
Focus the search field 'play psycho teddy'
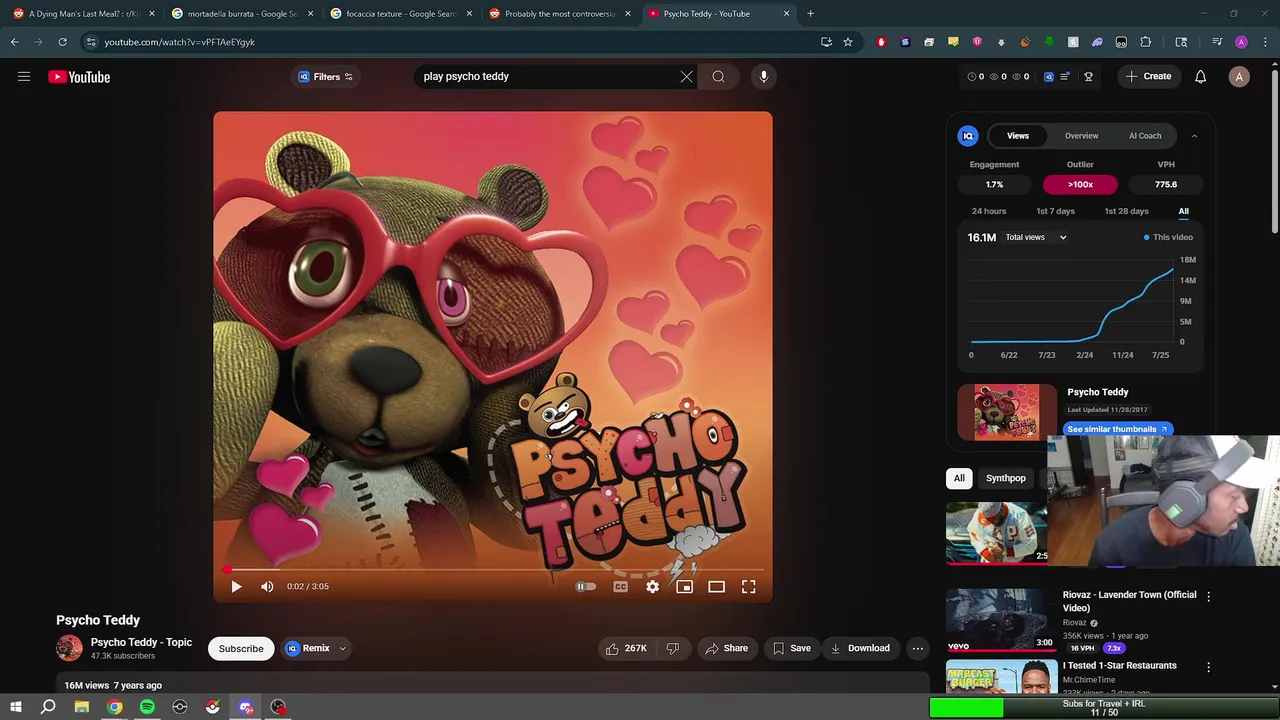pyautogui.click(x=548, y=76)
